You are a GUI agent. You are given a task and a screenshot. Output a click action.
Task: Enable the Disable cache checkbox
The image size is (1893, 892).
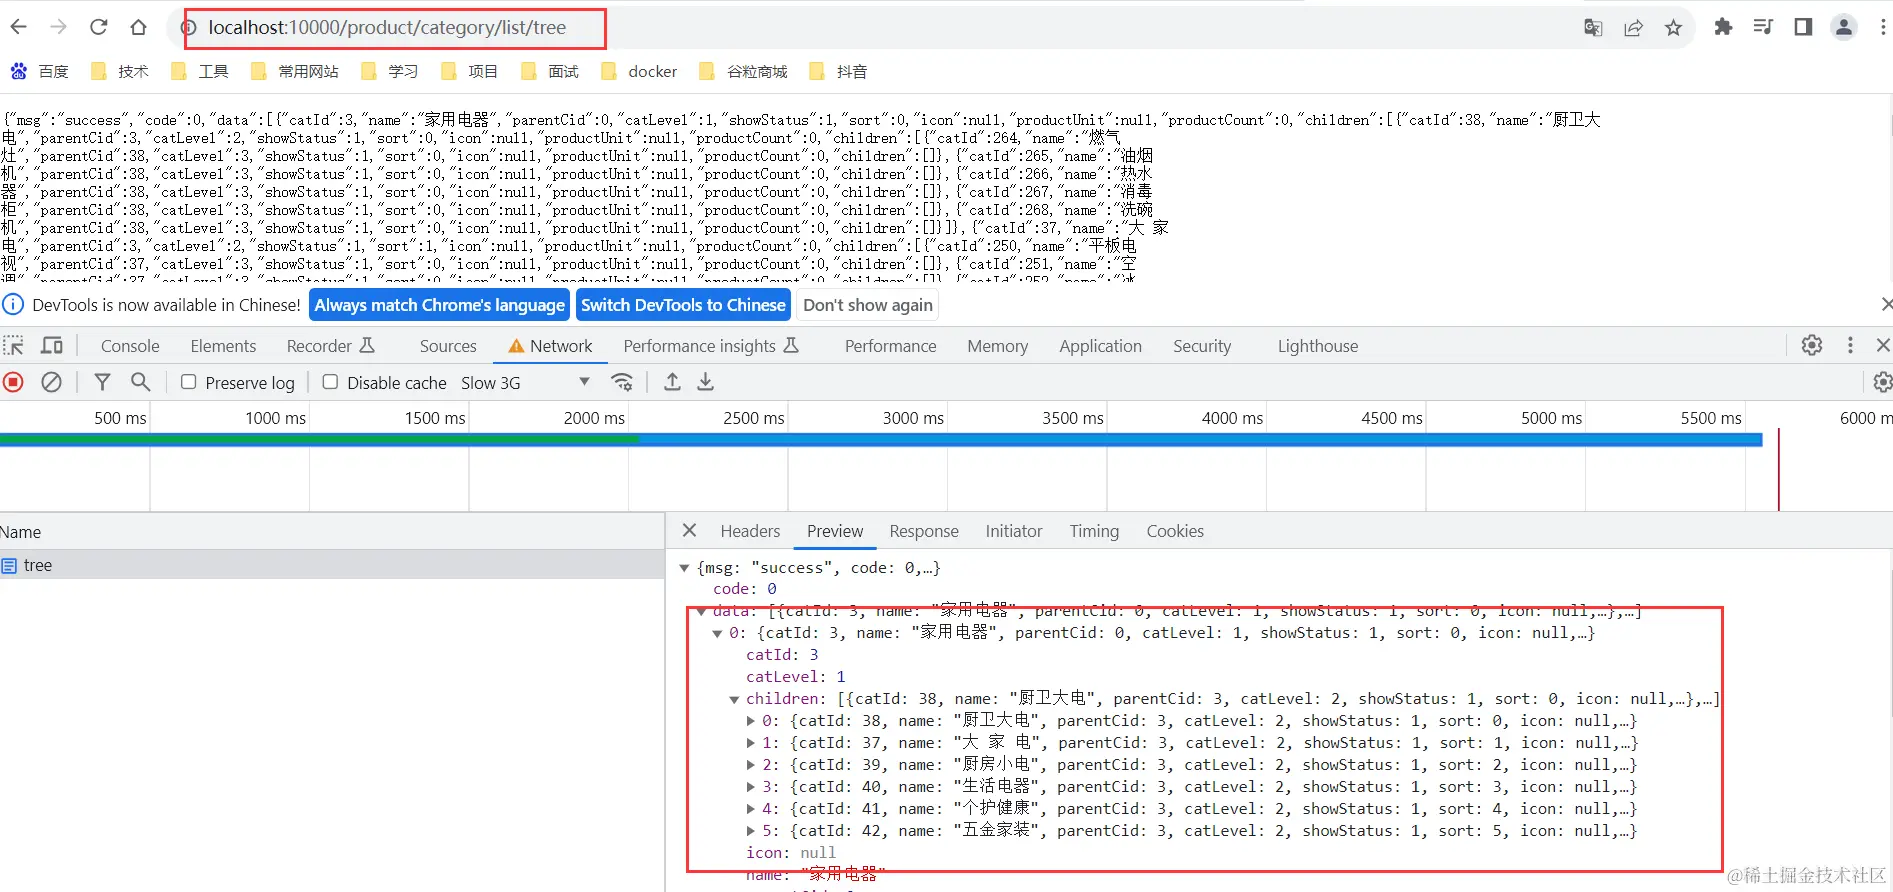(x=330, y=382)
